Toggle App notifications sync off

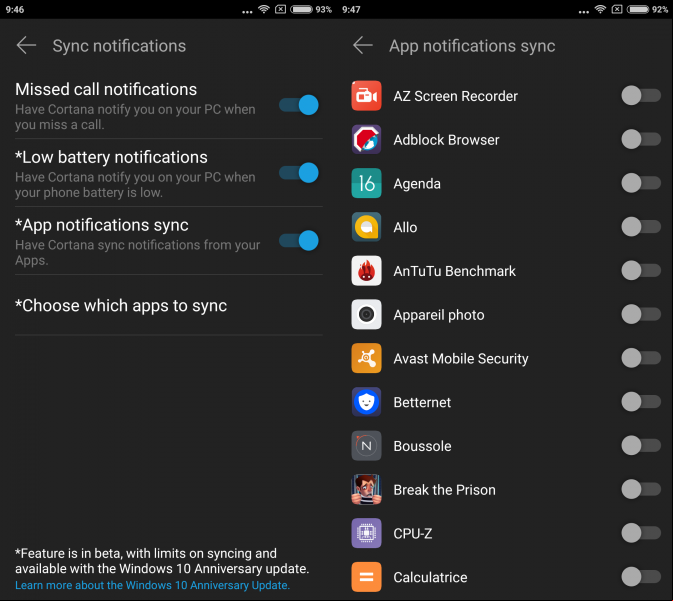pyautogui.click(x=299, y=240)
